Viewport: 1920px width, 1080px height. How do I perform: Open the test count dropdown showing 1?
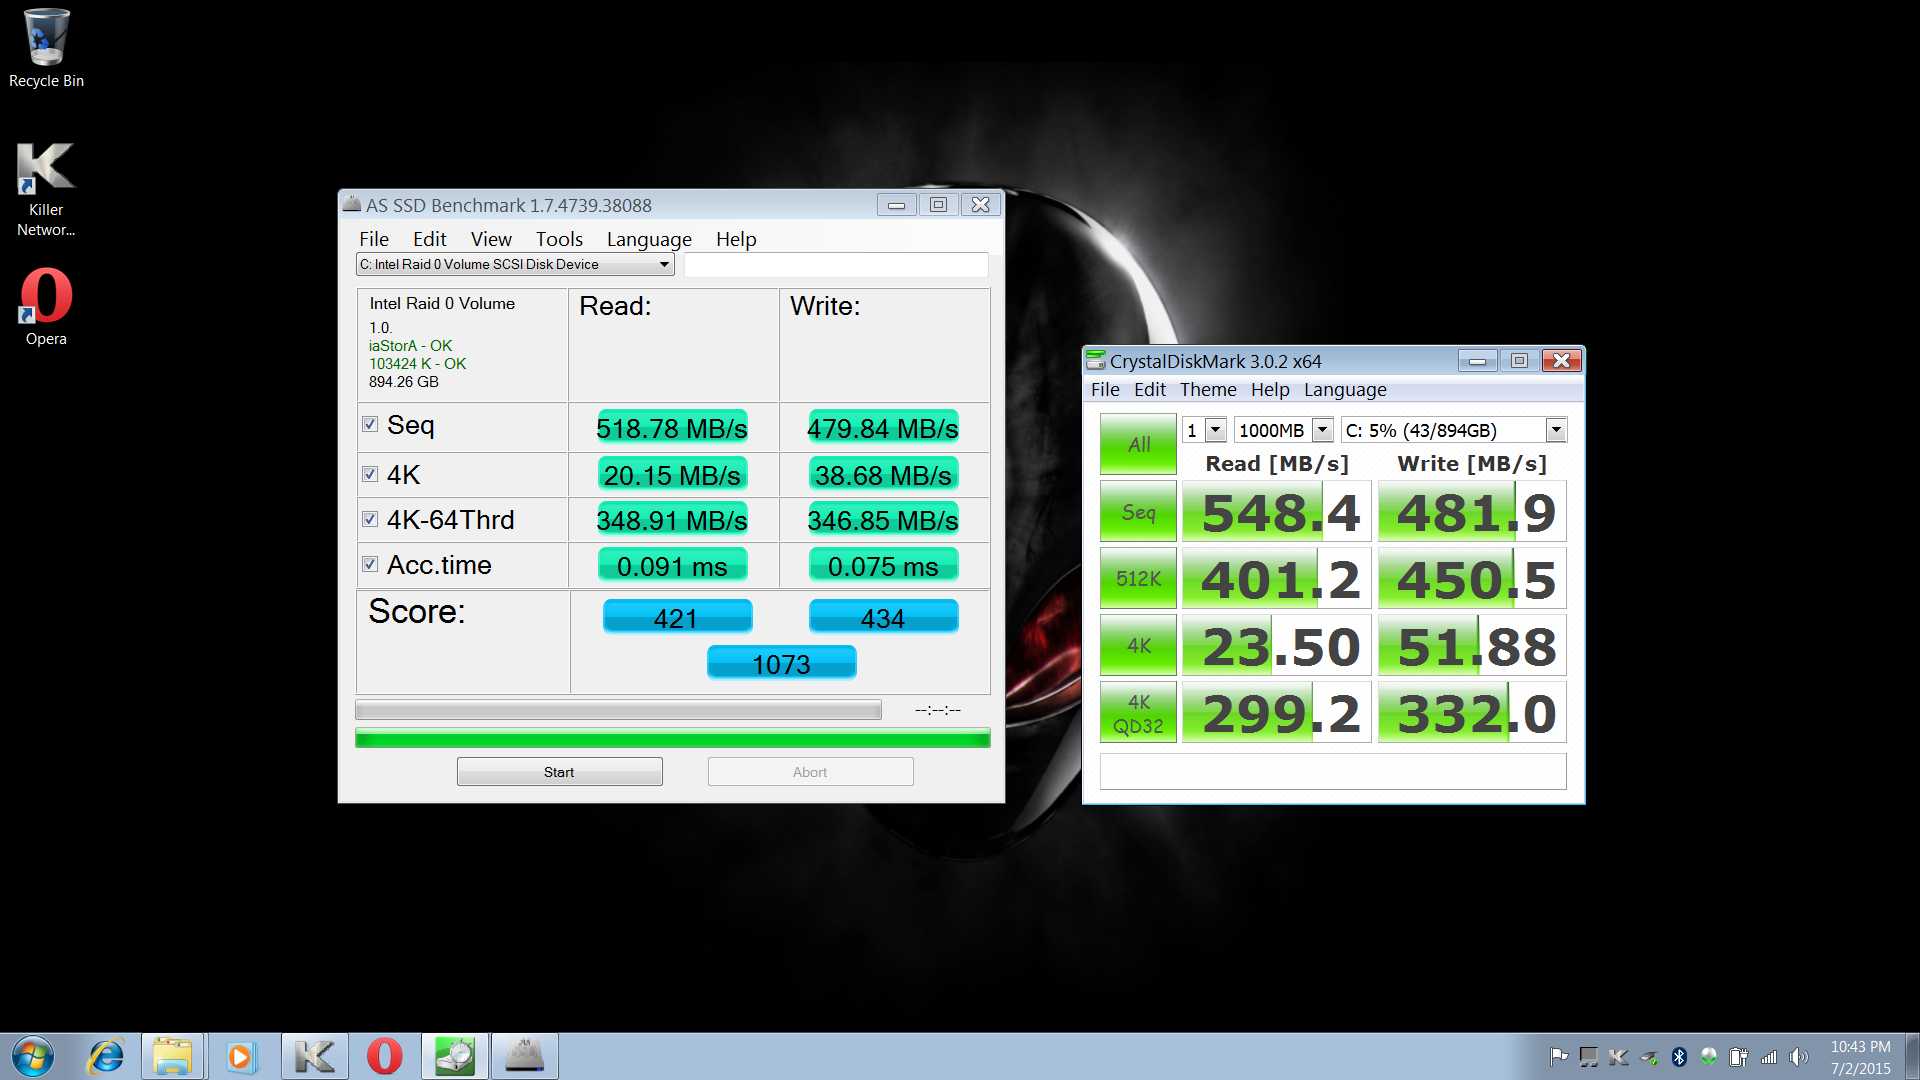coord(1204,430)
